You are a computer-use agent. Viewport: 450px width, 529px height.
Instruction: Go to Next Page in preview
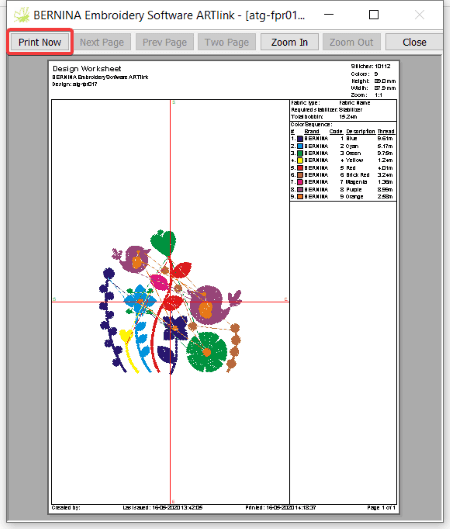pos(102,42)
